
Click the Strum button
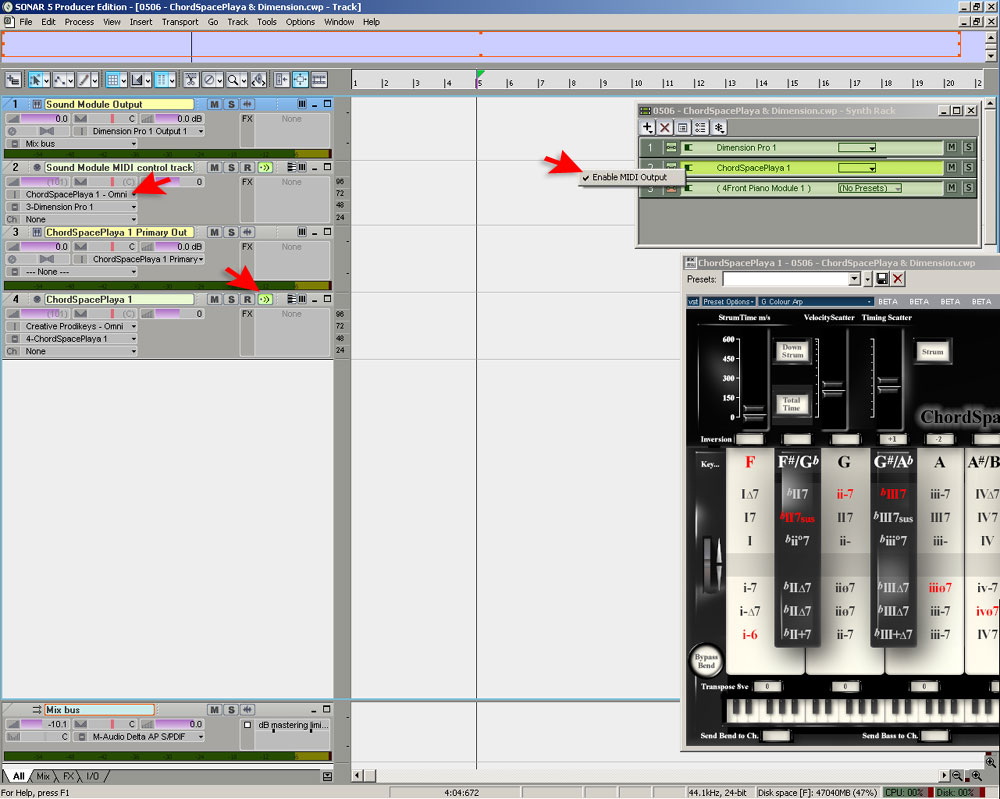(932, 351)
